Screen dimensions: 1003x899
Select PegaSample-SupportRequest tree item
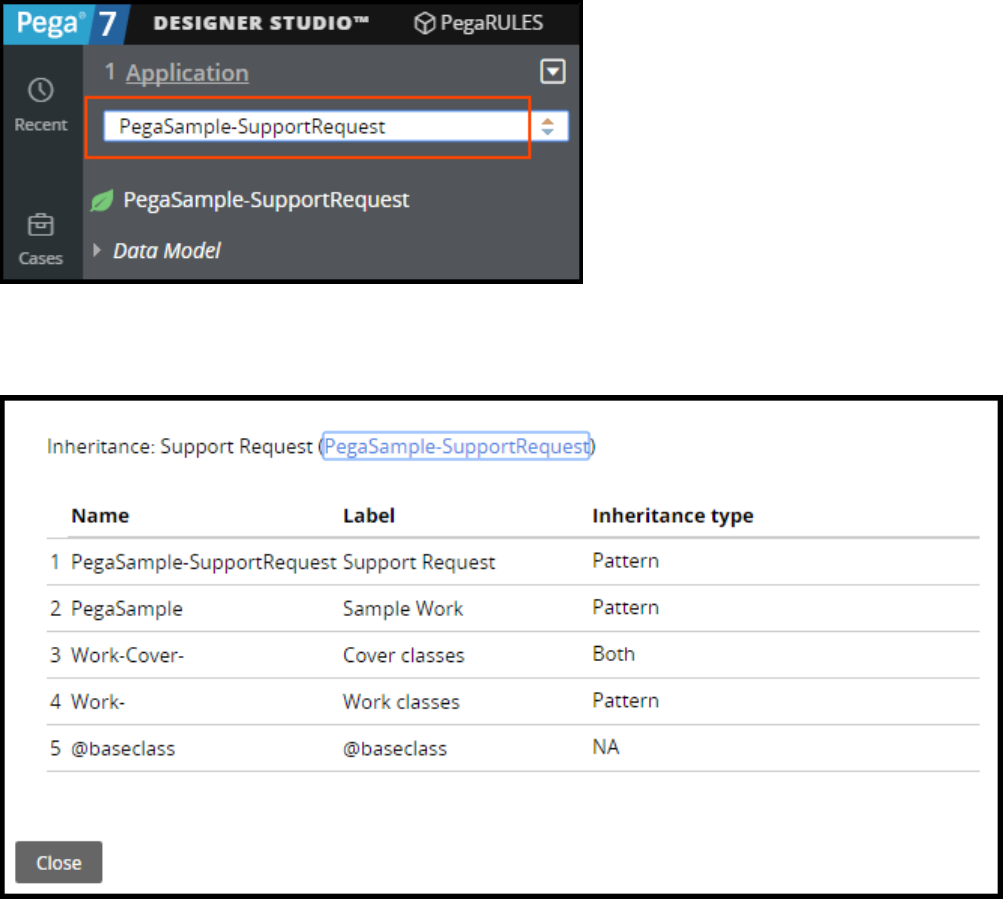pos(266,200)
